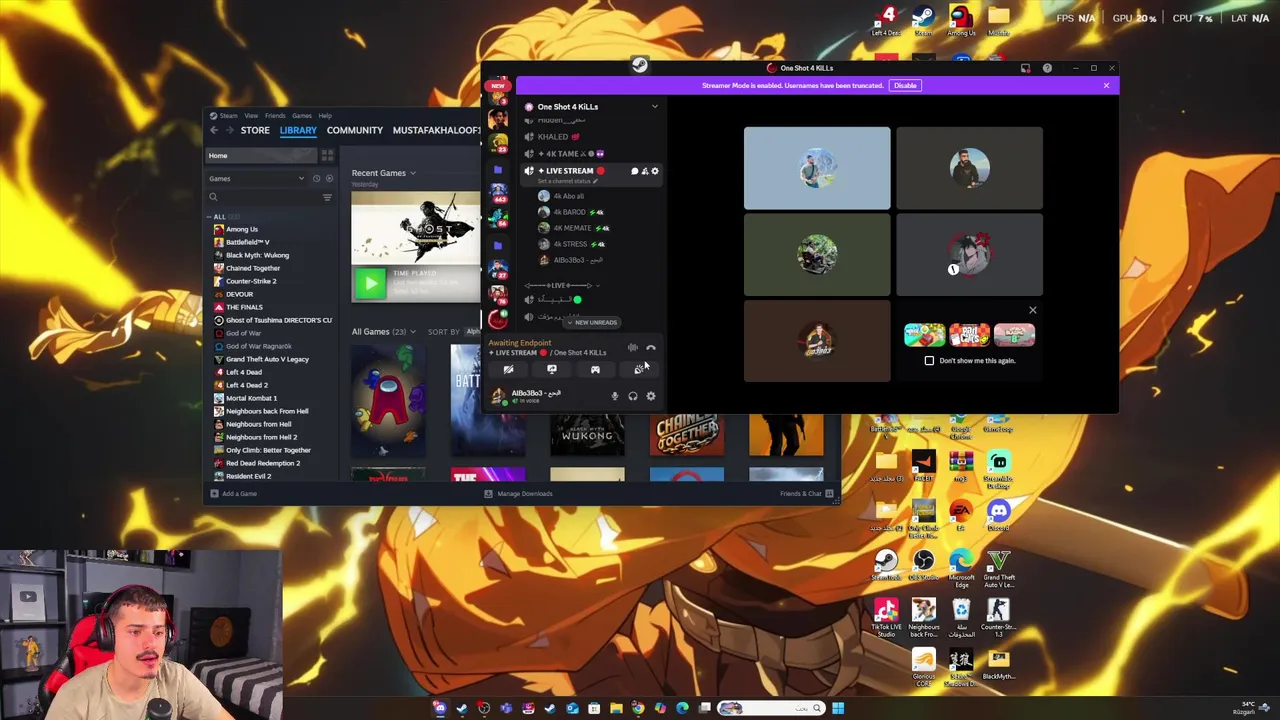Open Discord user settings gear

[651, 396]
